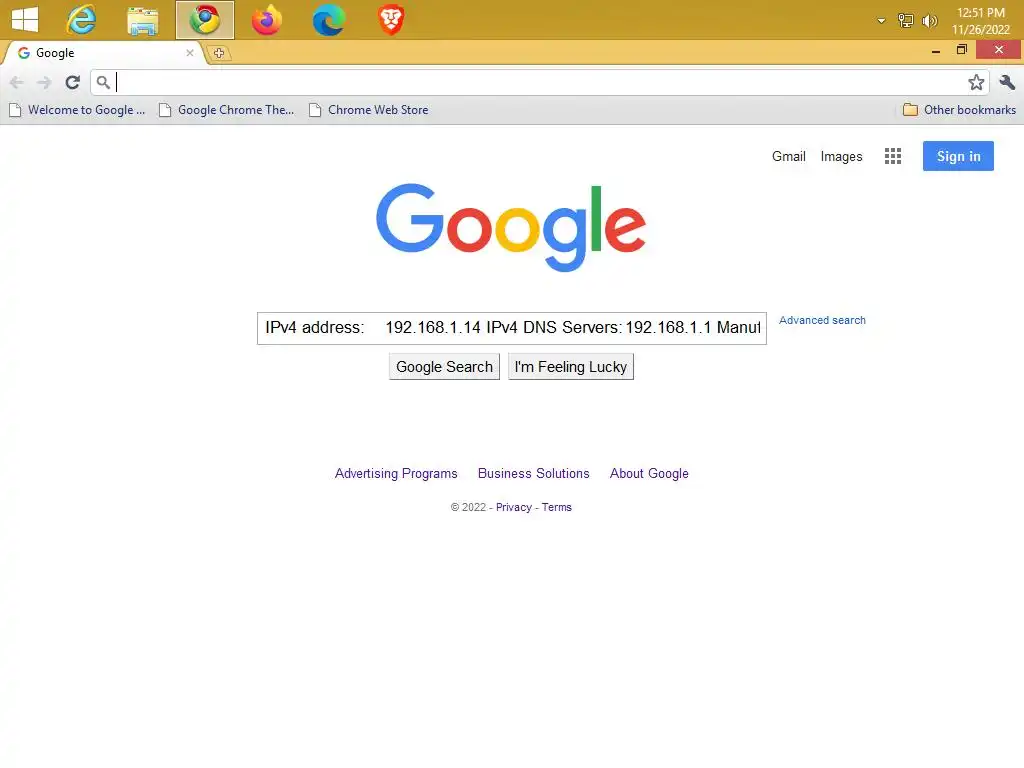Open the network tray icon
The image size is (1024, 768).
[905, 21]
